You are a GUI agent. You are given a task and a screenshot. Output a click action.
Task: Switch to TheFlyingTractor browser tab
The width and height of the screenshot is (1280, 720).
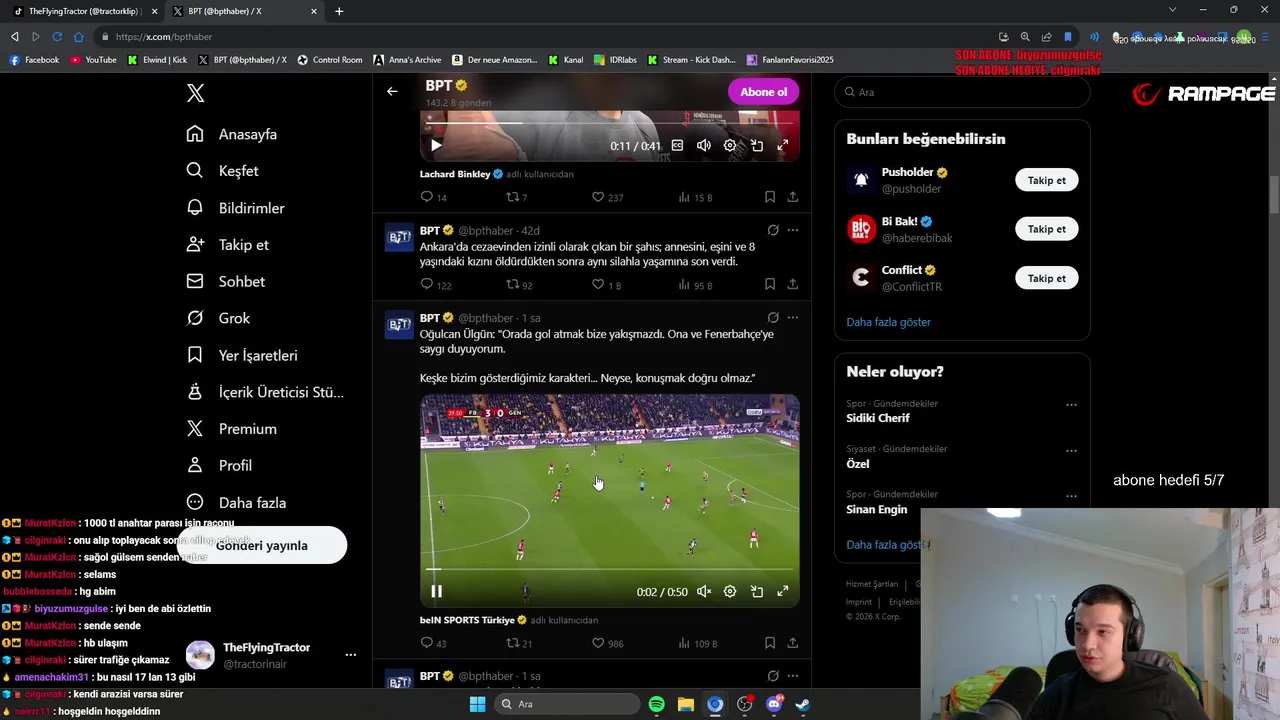point(84,11)
